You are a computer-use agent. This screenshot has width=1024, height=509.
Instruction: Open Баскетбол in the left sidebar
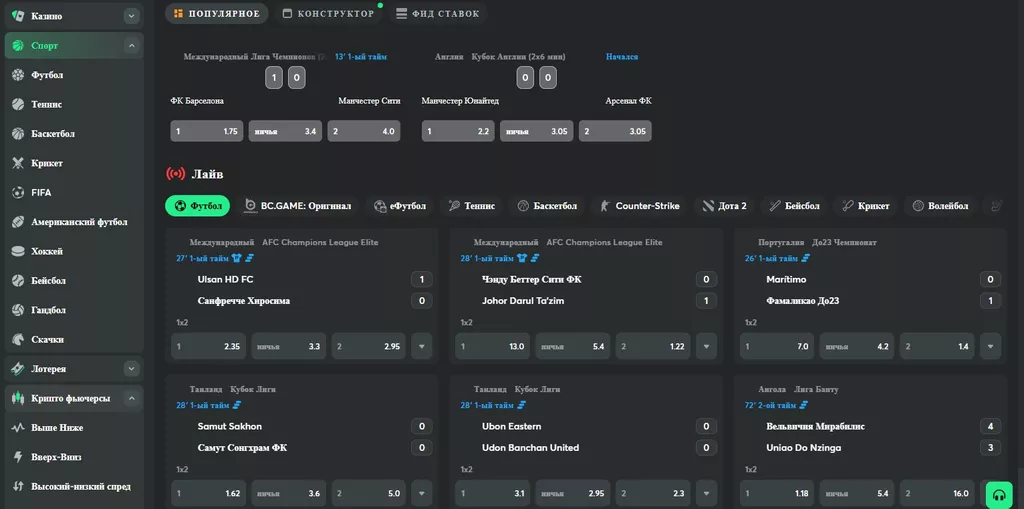click(x=52, y=133)
